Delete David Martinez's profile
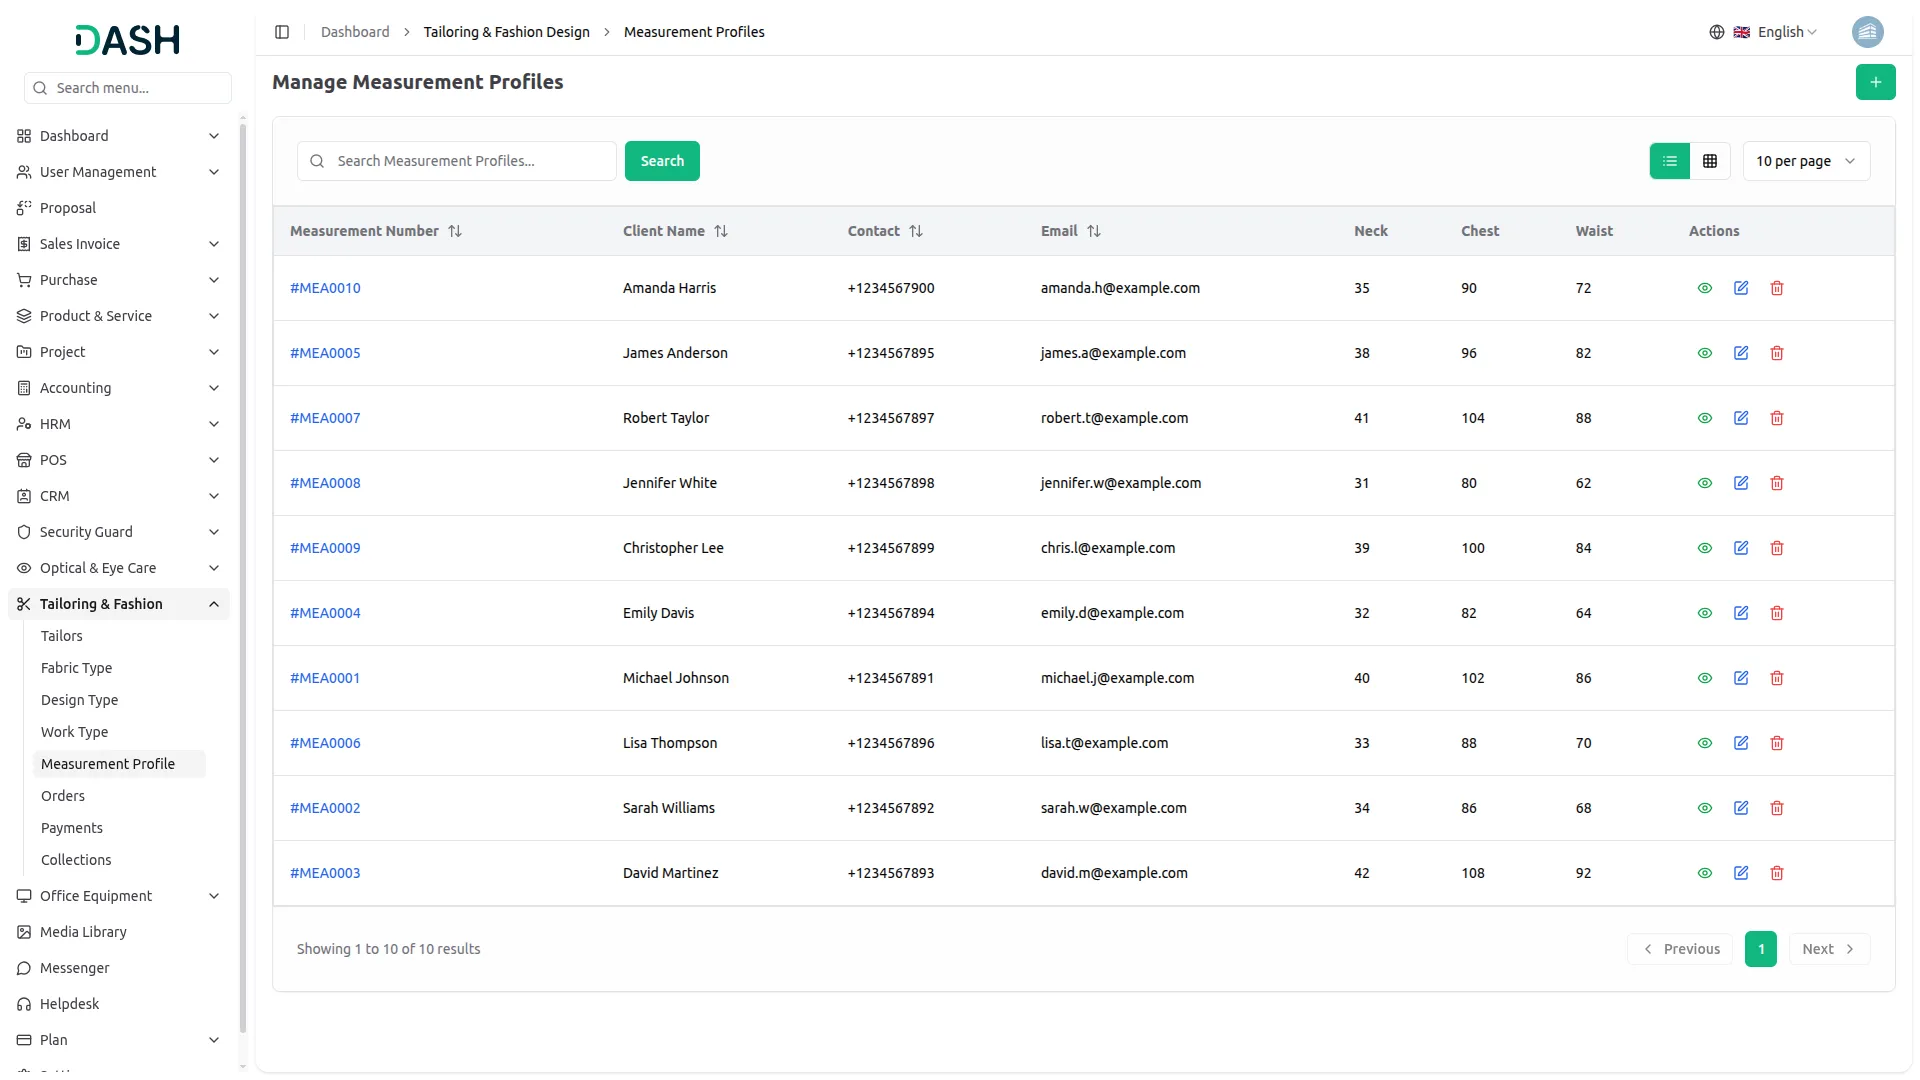The width and height of the screenshot is (1920, 1080). point(1777,873)
